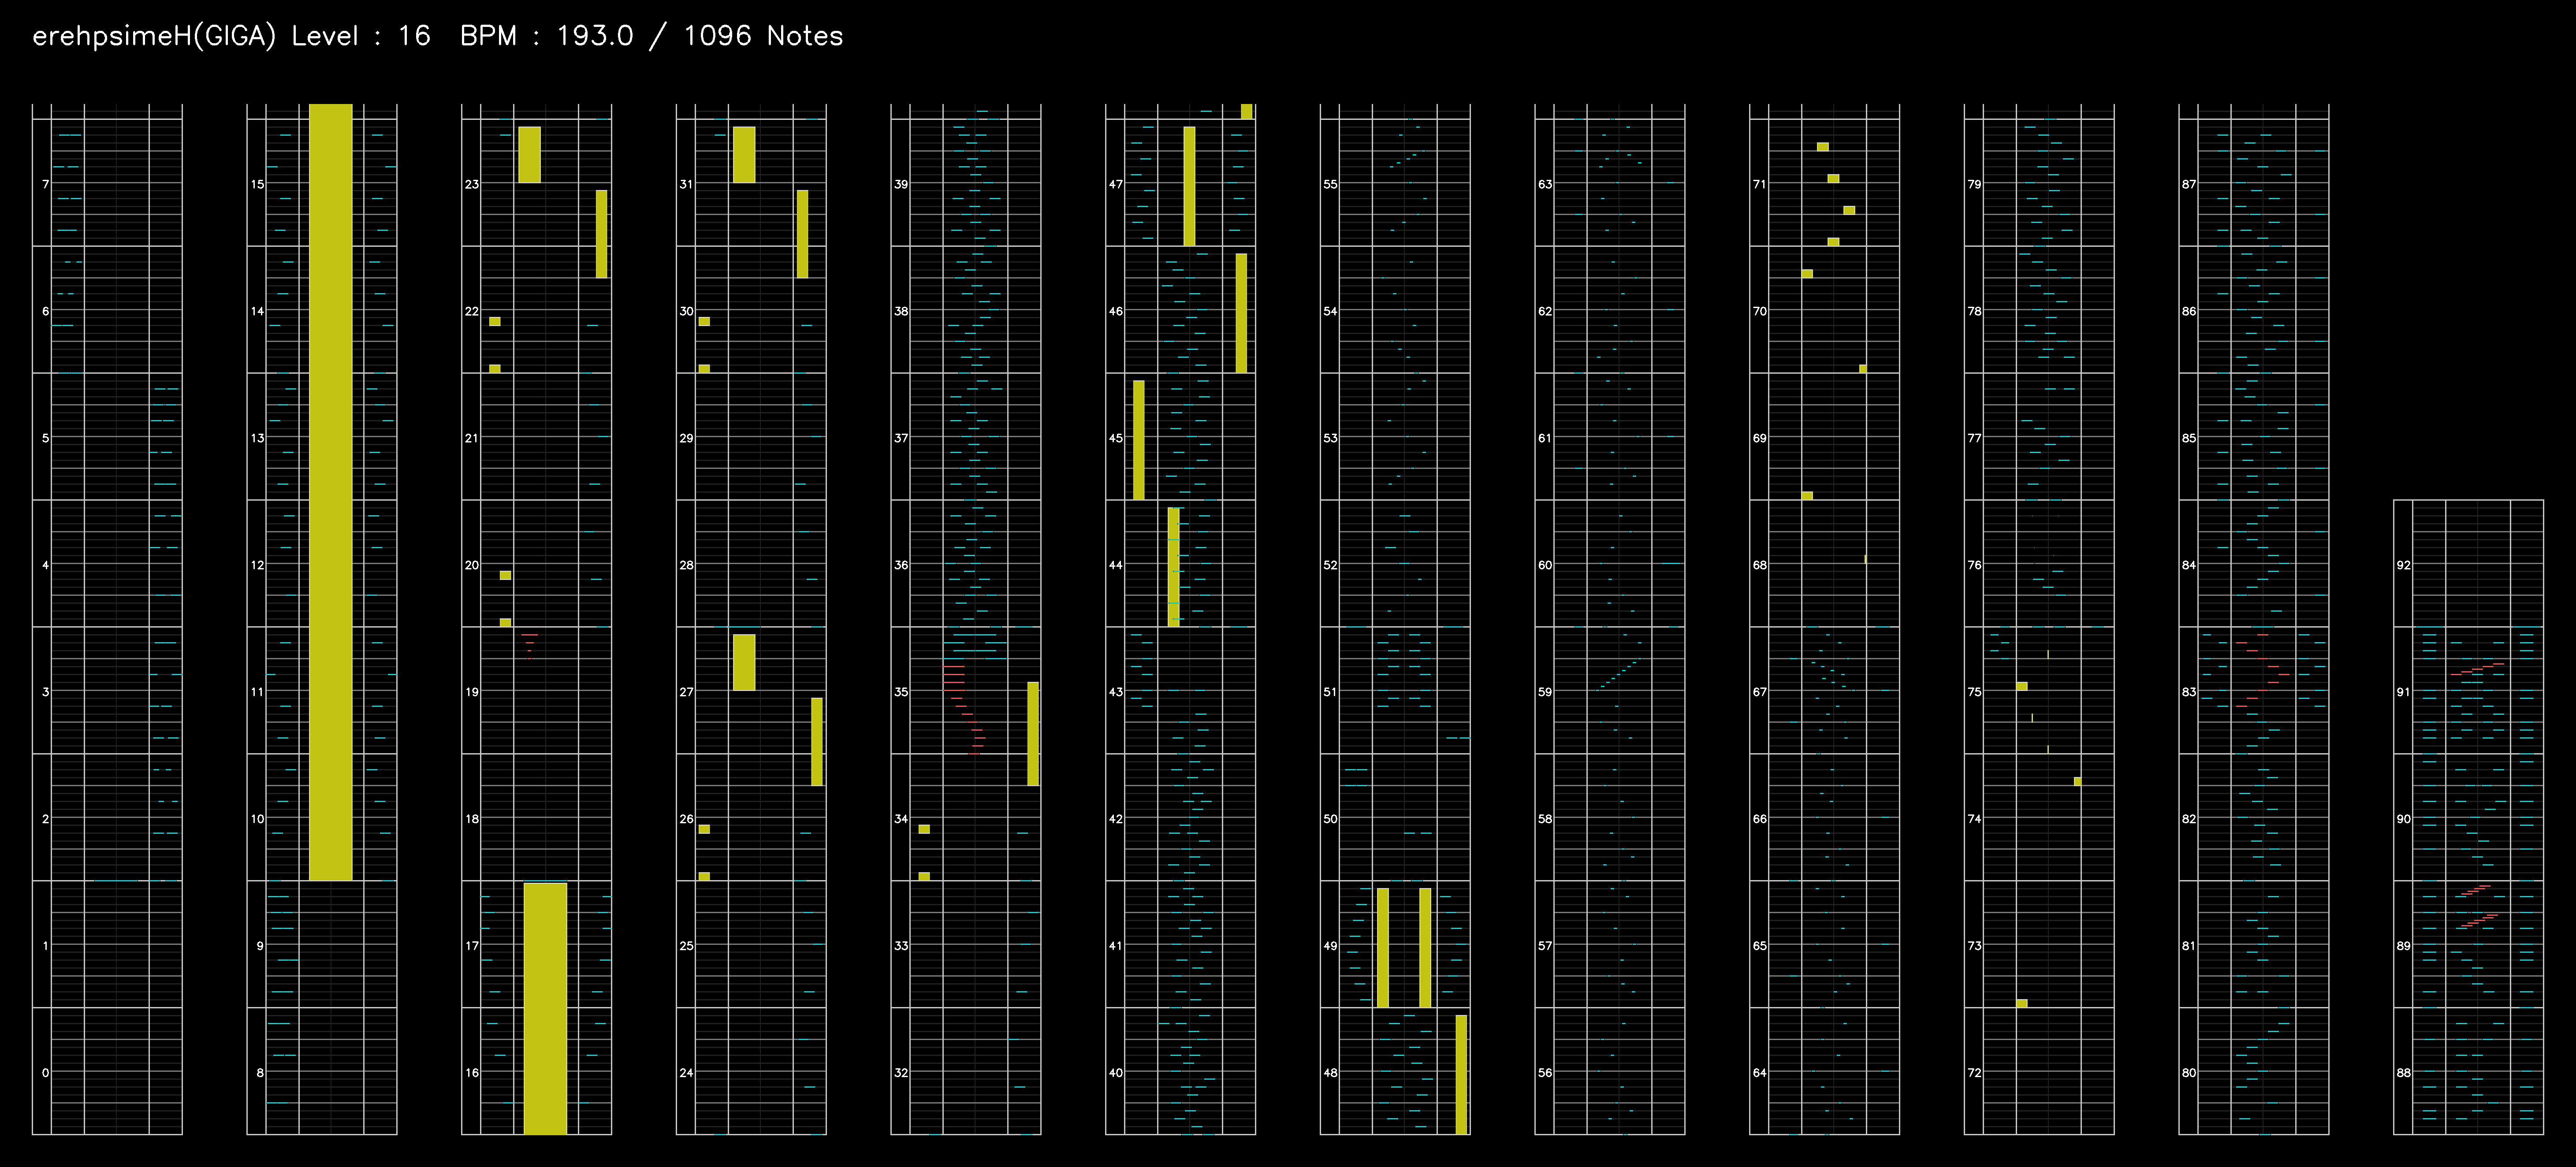Click measure number 3 label
Image resolution: width=2576 pixels, height=1167 pixels.
tap(45, 692)
